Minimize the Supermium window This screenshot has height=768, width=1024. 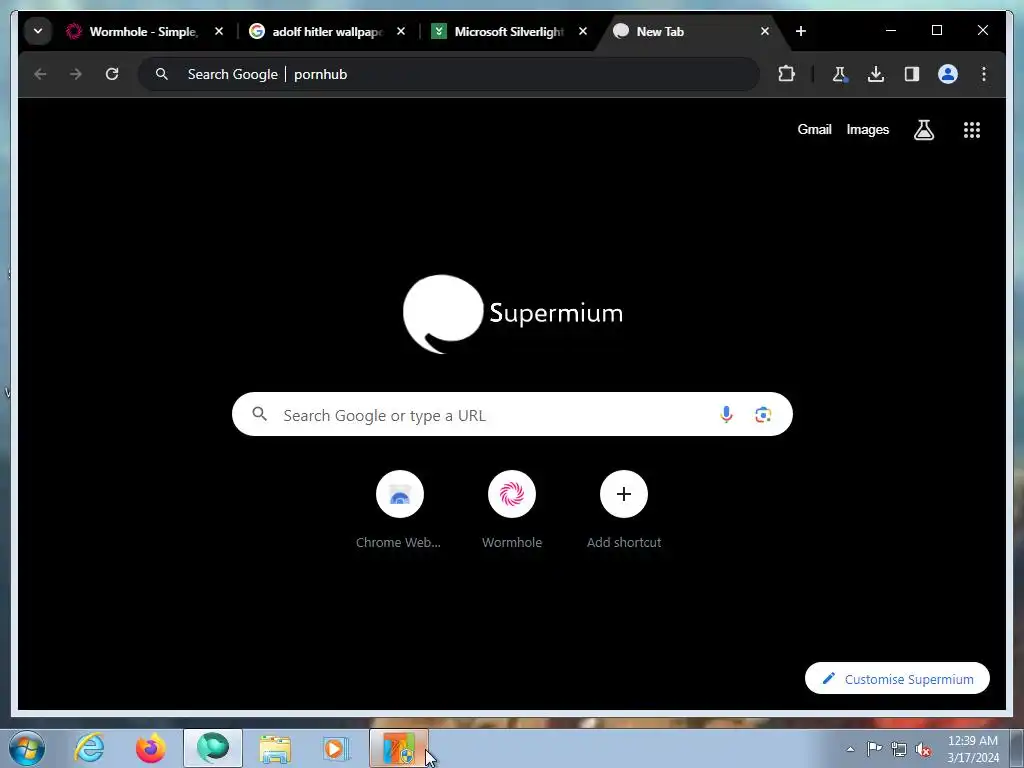point(891,30)
